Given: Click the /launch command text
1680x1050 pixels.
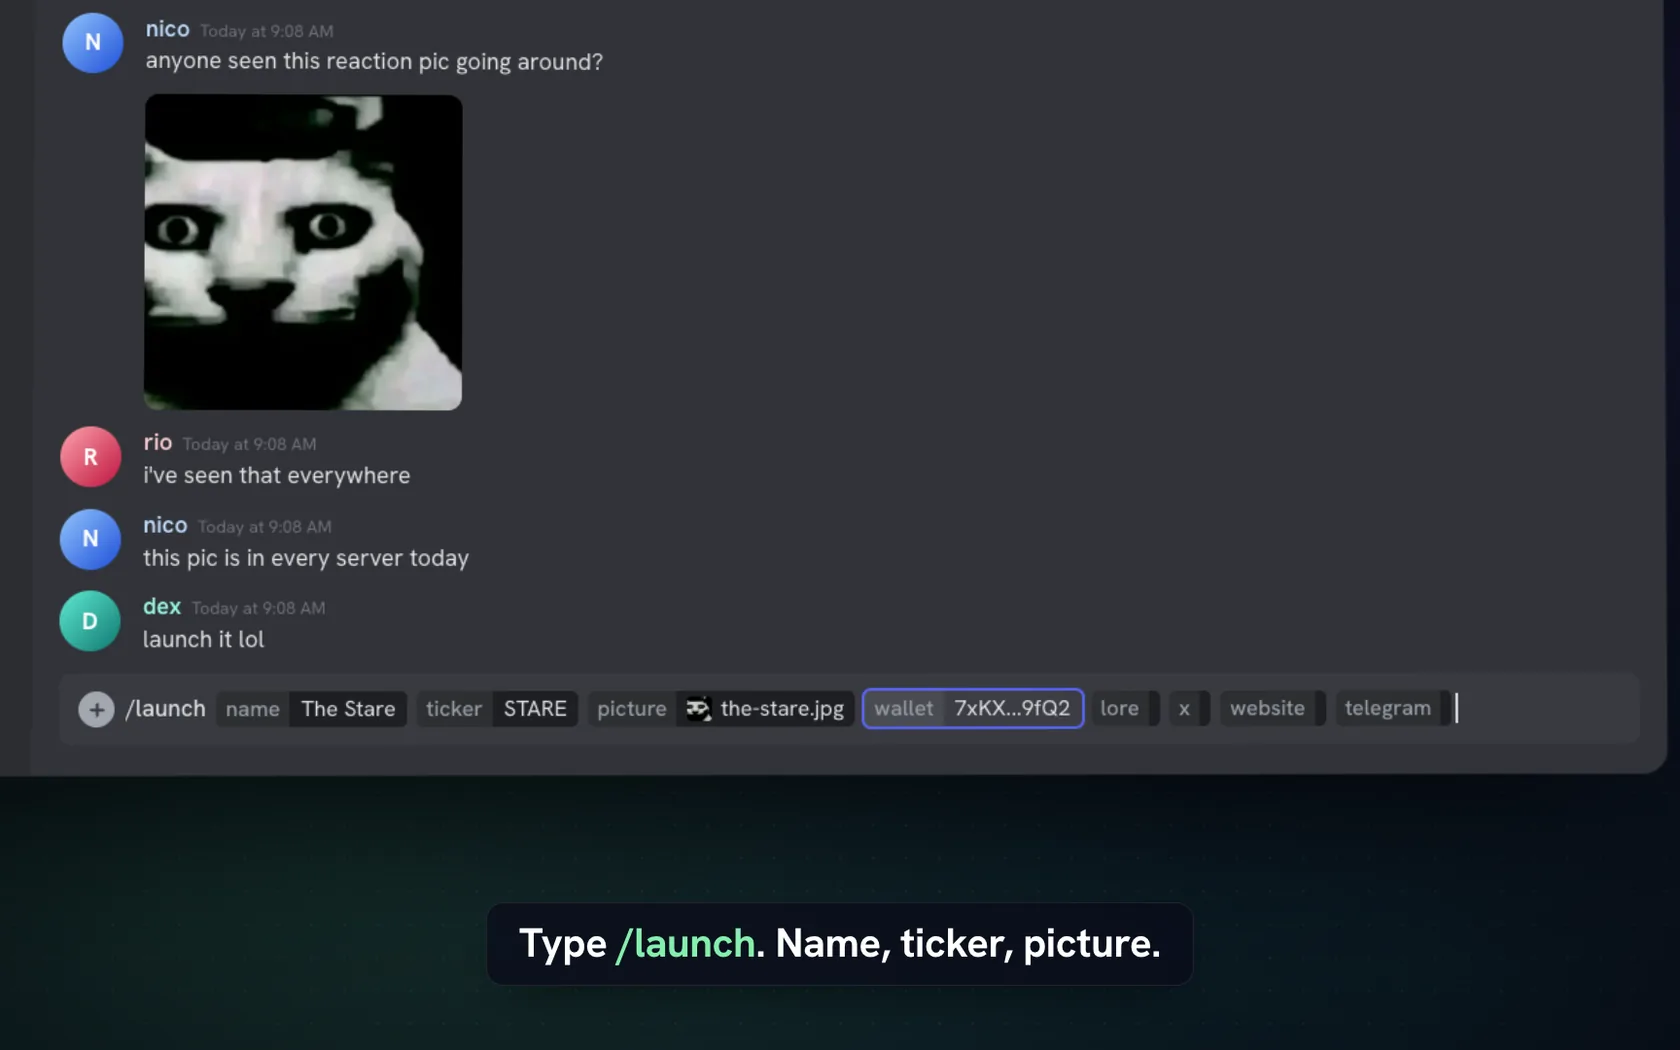Looking at the screenshot, I should [165, 709].
